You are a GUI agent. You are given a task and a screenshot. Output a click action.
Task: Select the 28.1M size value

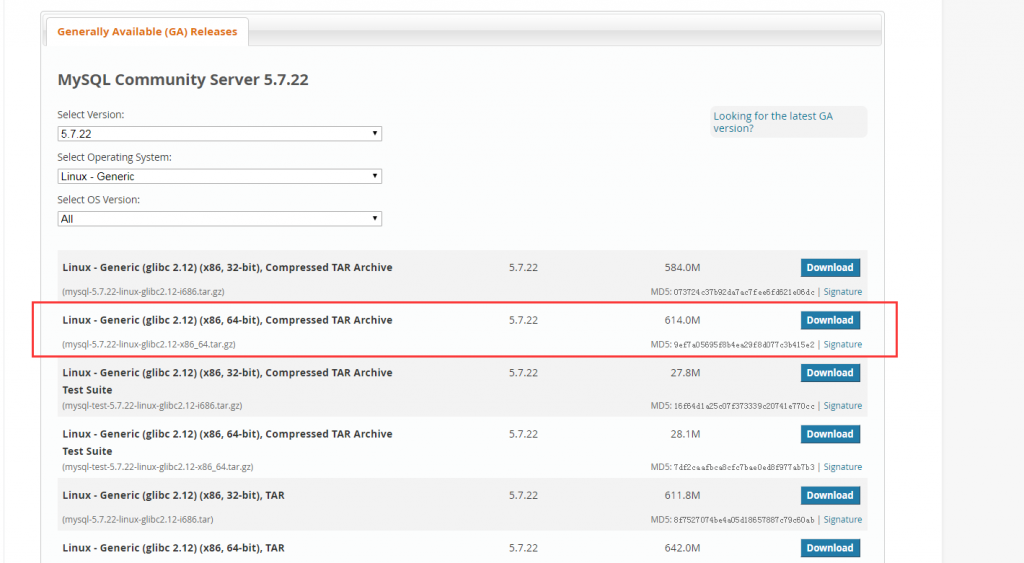pos(685,434)
